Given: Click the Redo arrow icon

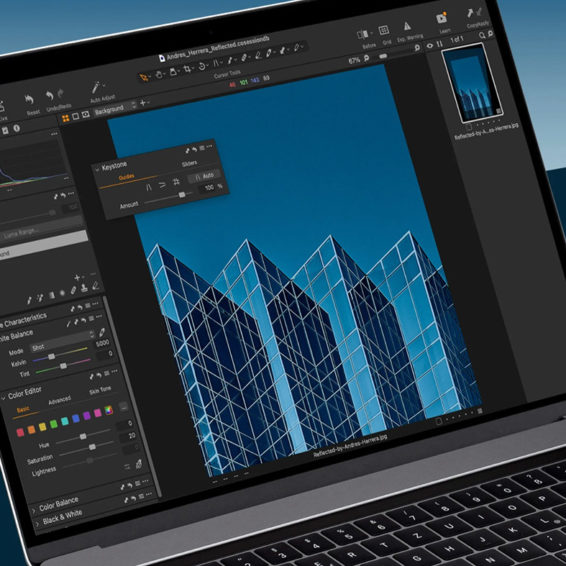Looking at the screenshot, I should click(61, 93).
